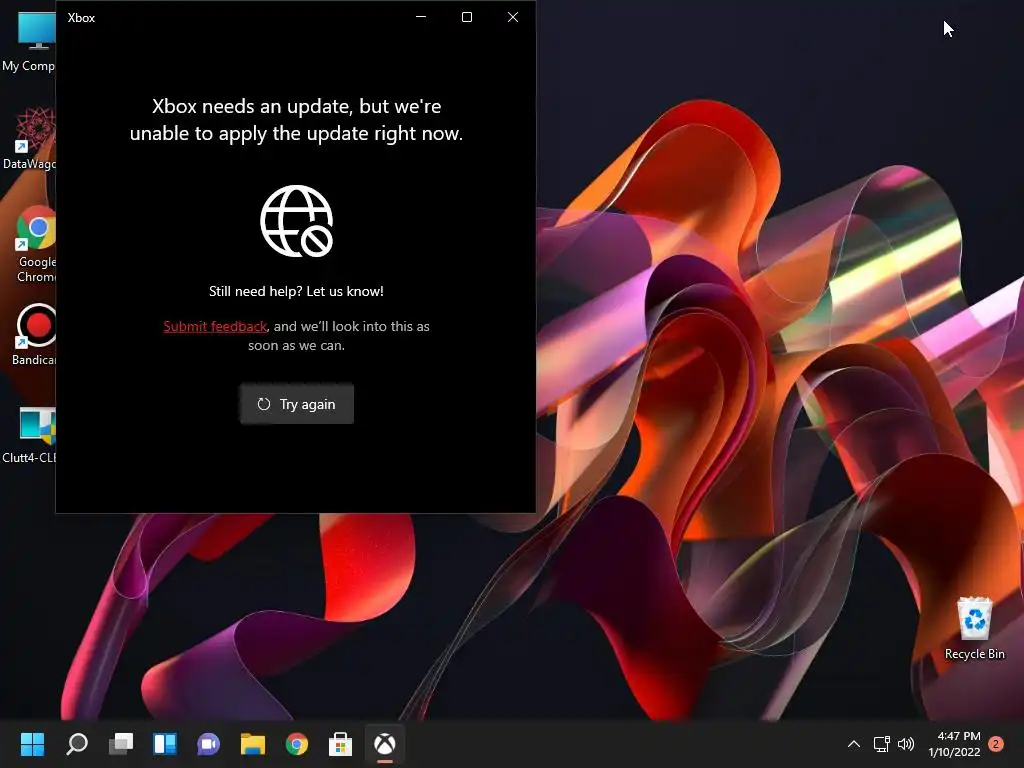Maximize the Xbox window
The image size is (1024, 768).
467,18
